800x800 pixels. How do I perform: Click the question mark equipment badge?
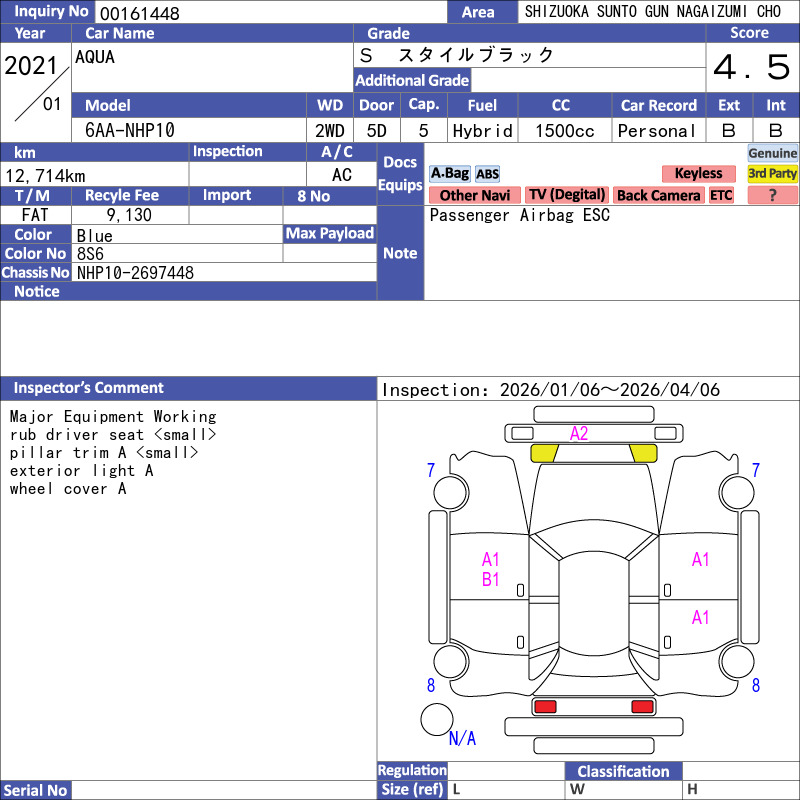[772, 196]
